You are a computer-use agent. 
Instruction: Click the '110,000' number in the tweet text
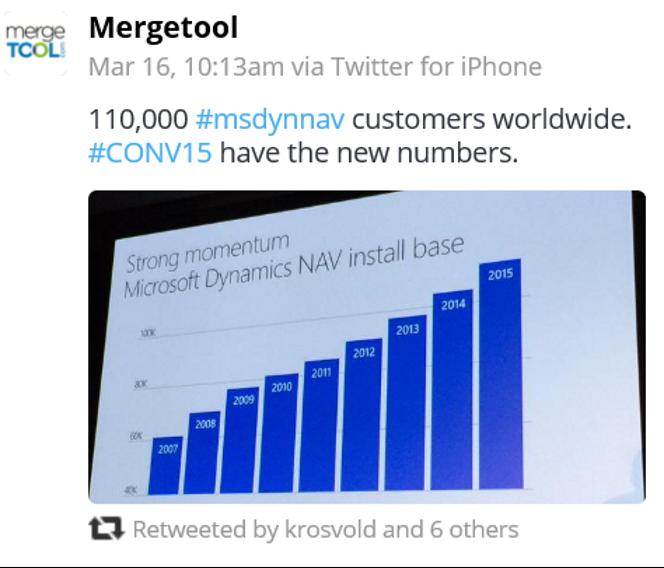coord(138,120)
